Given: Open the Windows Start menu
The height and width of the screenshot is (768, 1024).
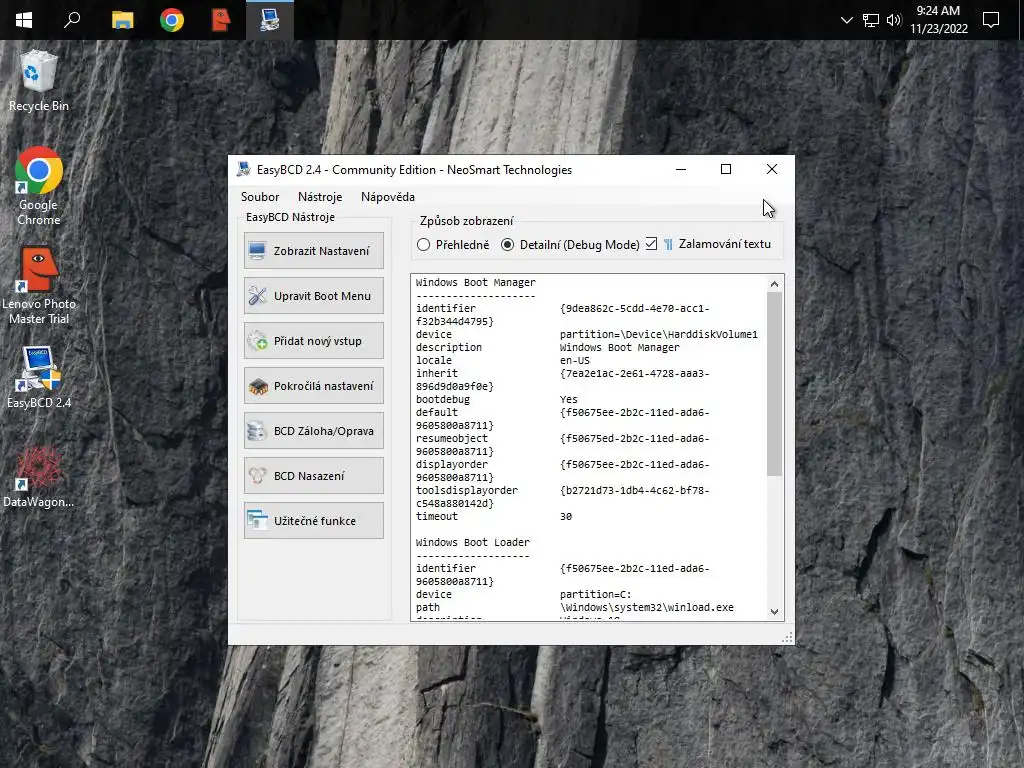Looking at the screenshot, I should [x=24, y=20].
